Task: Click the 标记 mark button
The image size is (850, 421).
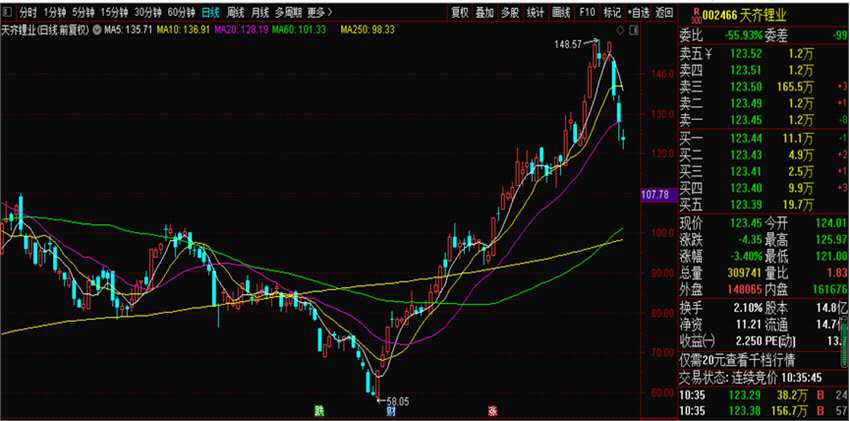Action: point(612,12)
